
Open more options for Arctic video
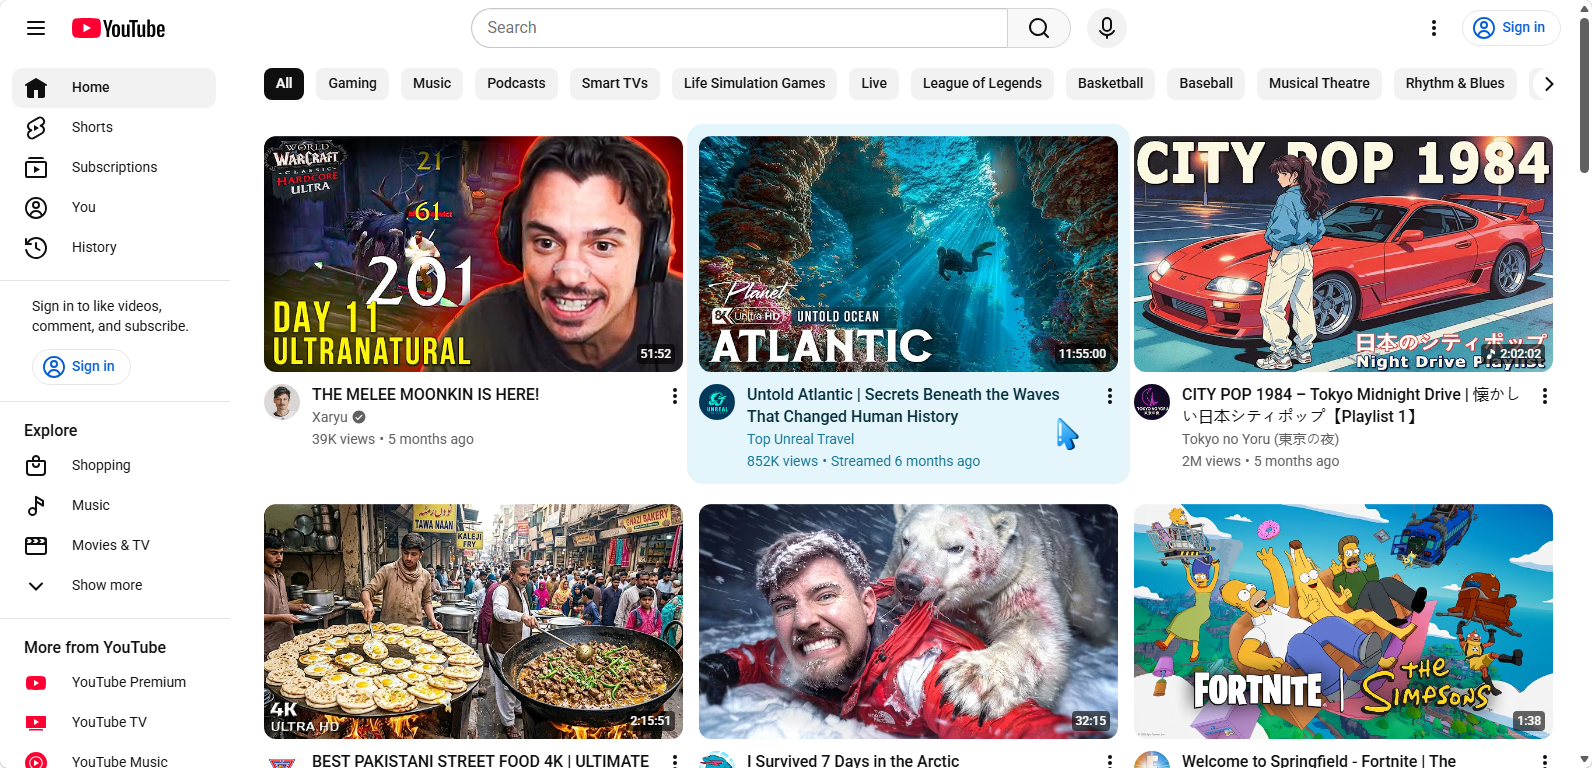(x=1110, y=762)
